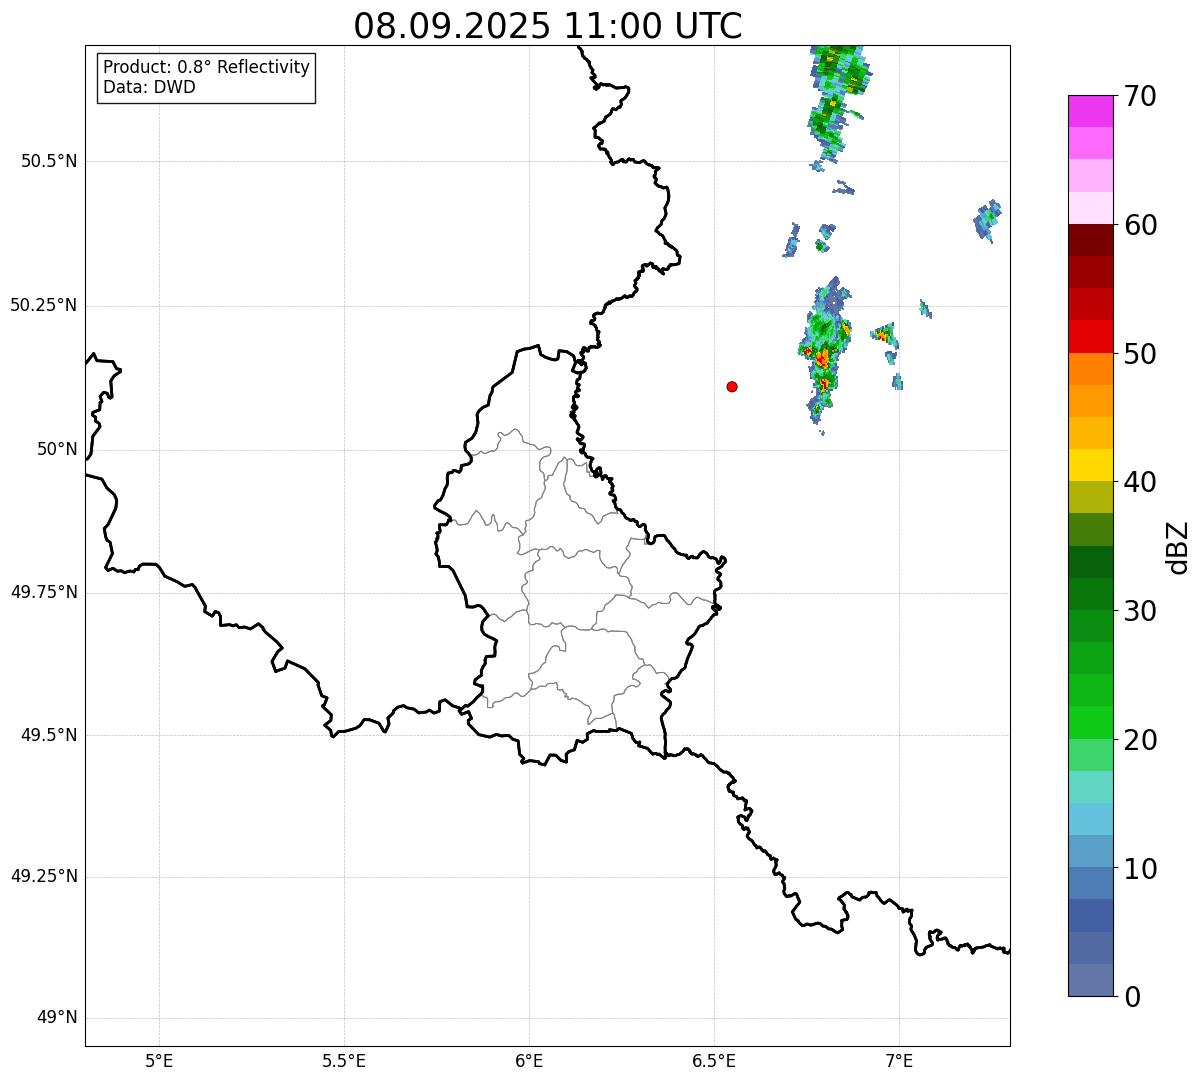Click the dark green colorbar segment near 33
Screen dimensions: 1202x1081
click(x=1090, y=562)
